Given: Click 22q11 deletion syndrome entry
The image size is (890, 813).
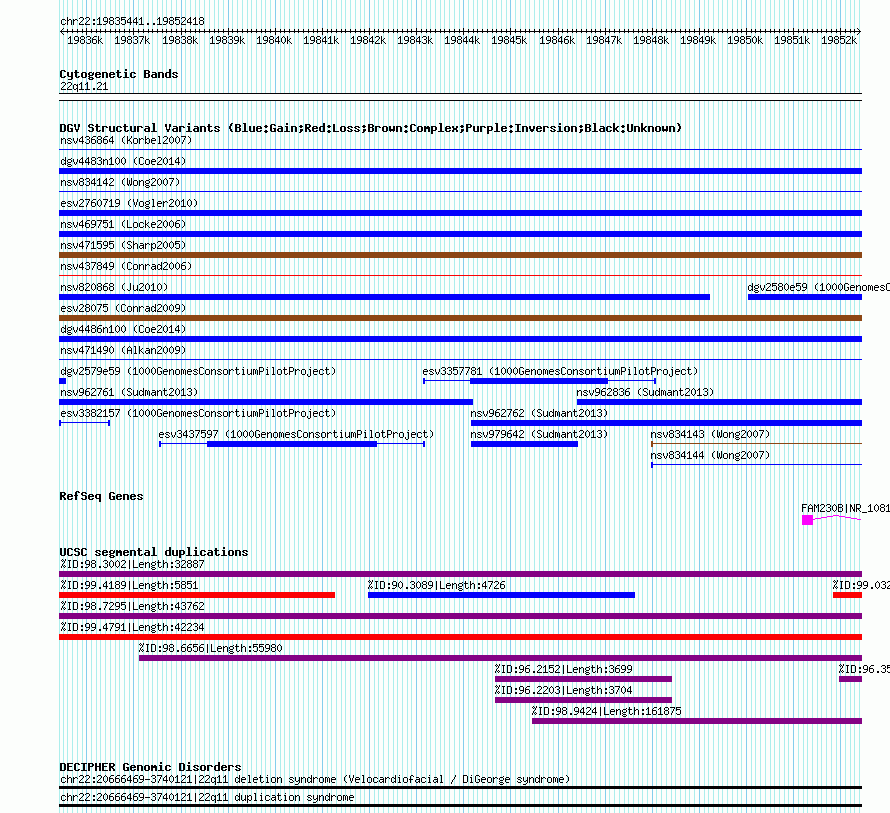Looking at the screenshot, I should [314, 780].
